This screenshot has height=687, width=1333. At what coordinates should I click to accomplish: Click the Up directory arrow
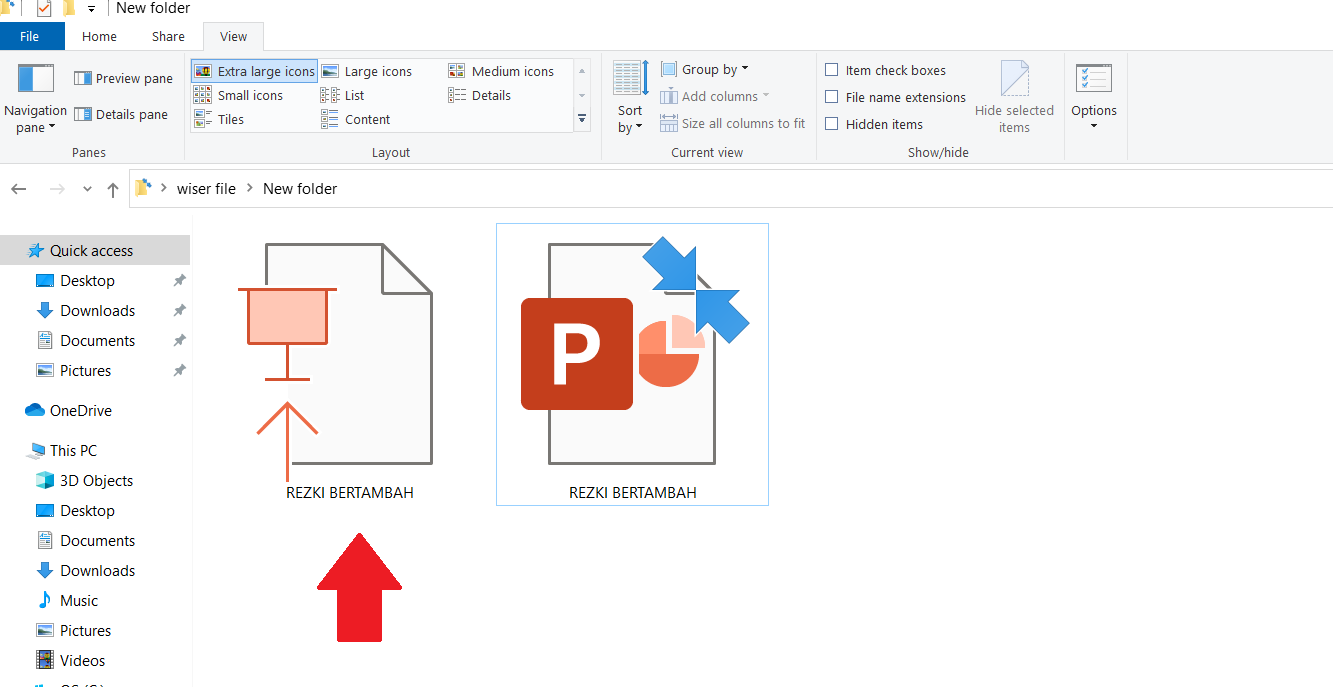pyautogui.click(x=113, y=189)
